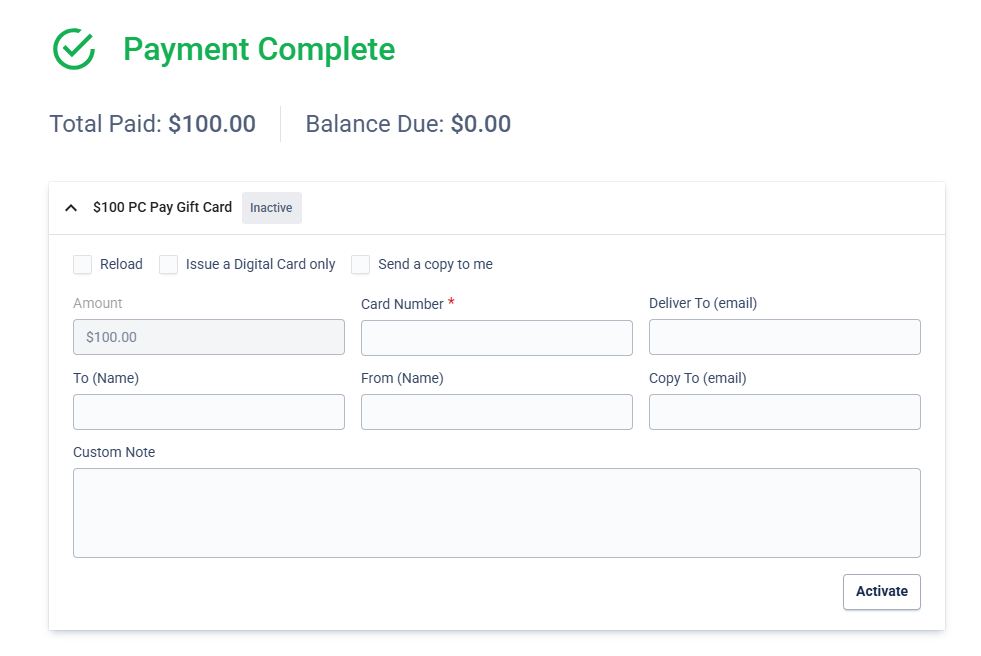Focus the Card Number input field
Viewport: 981px width, 656px height.
point(497,338)
